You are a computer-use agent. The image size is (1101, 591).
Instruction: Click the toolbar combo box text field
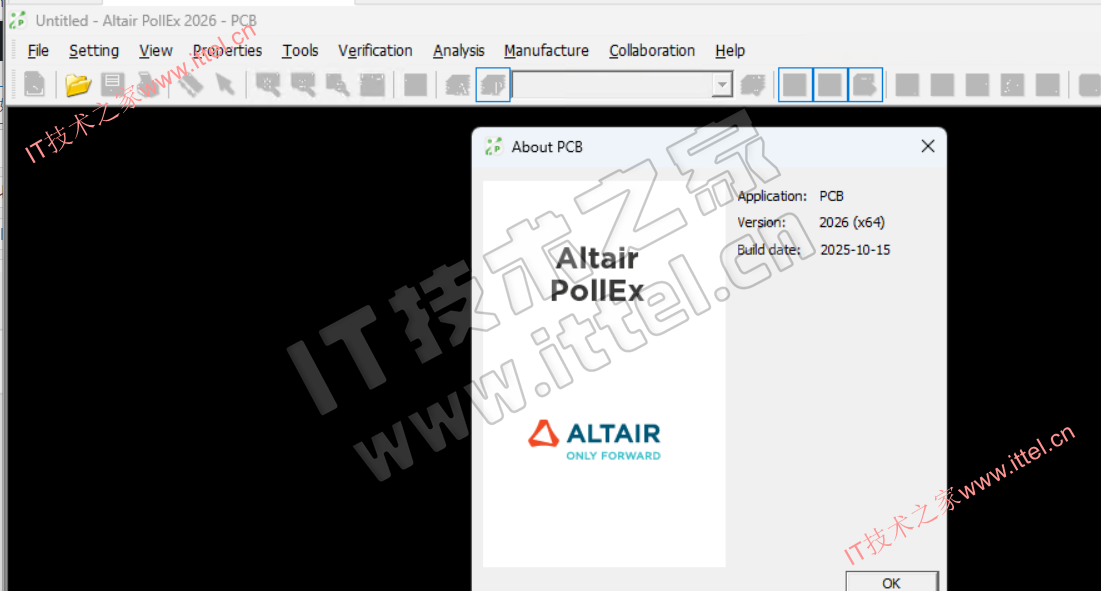click(611, 86)
